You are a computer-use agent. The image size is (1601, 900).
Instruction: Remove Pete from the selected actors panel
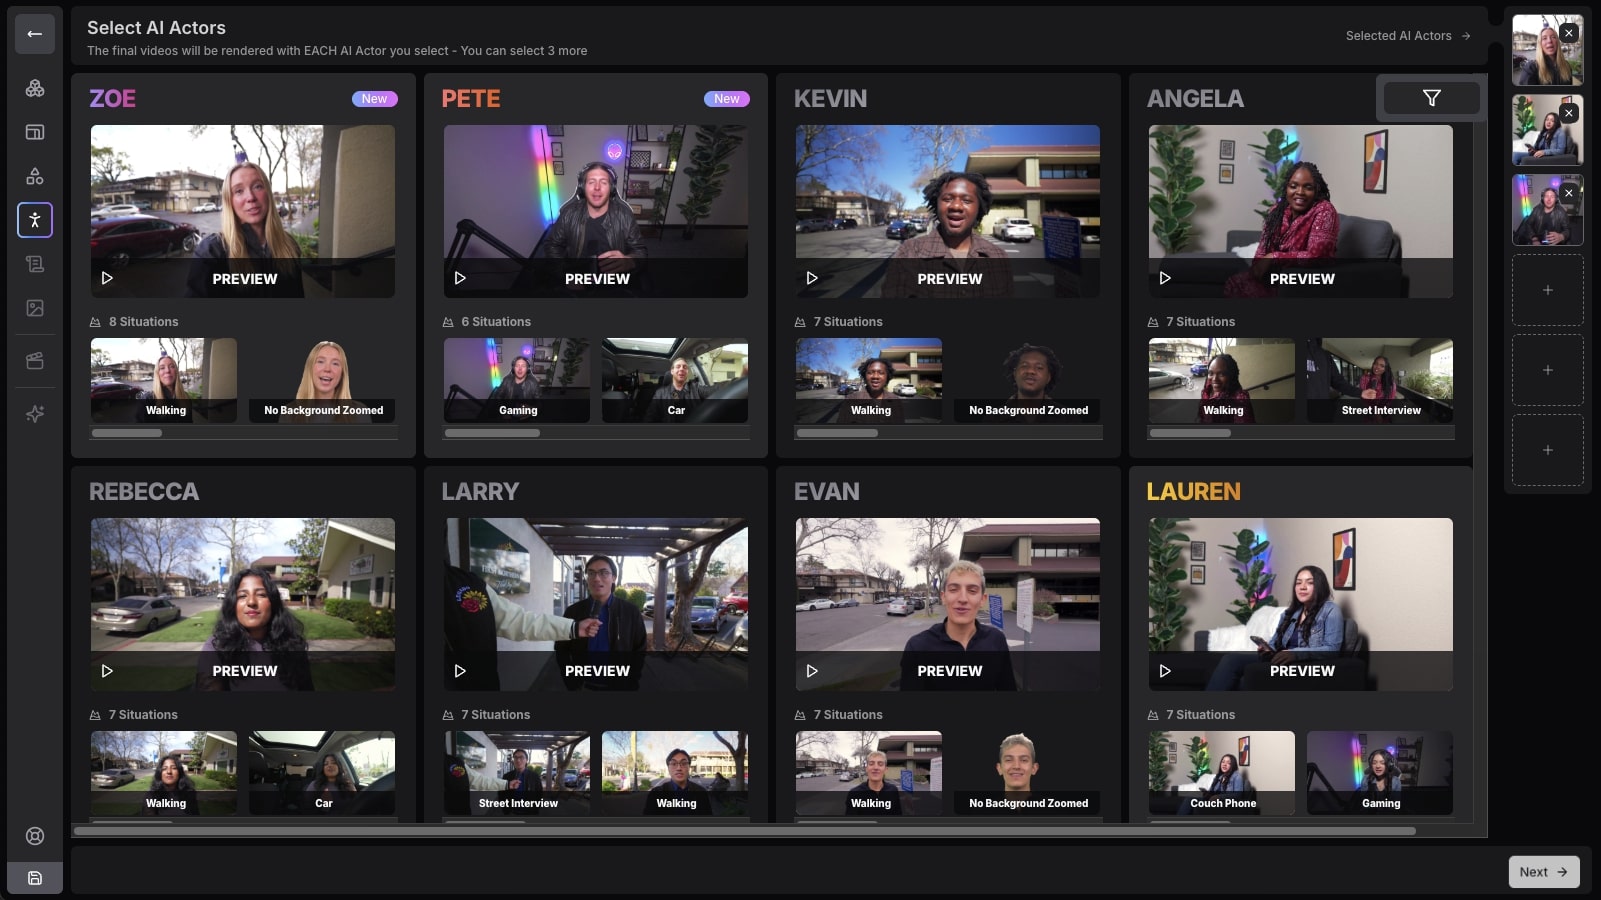1567,192
